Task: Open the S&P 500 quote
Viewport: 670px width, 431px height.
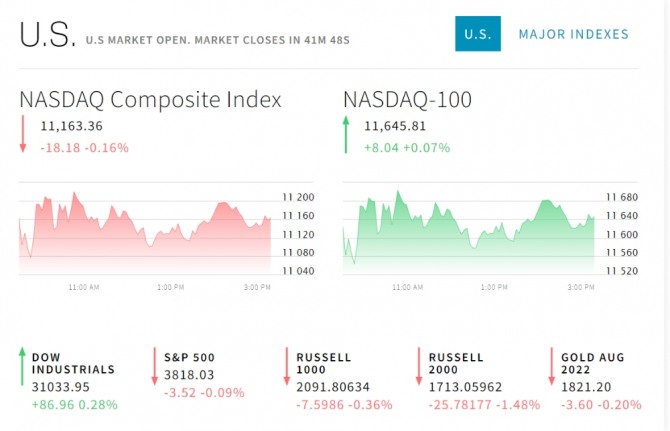Action: point(190,357)
